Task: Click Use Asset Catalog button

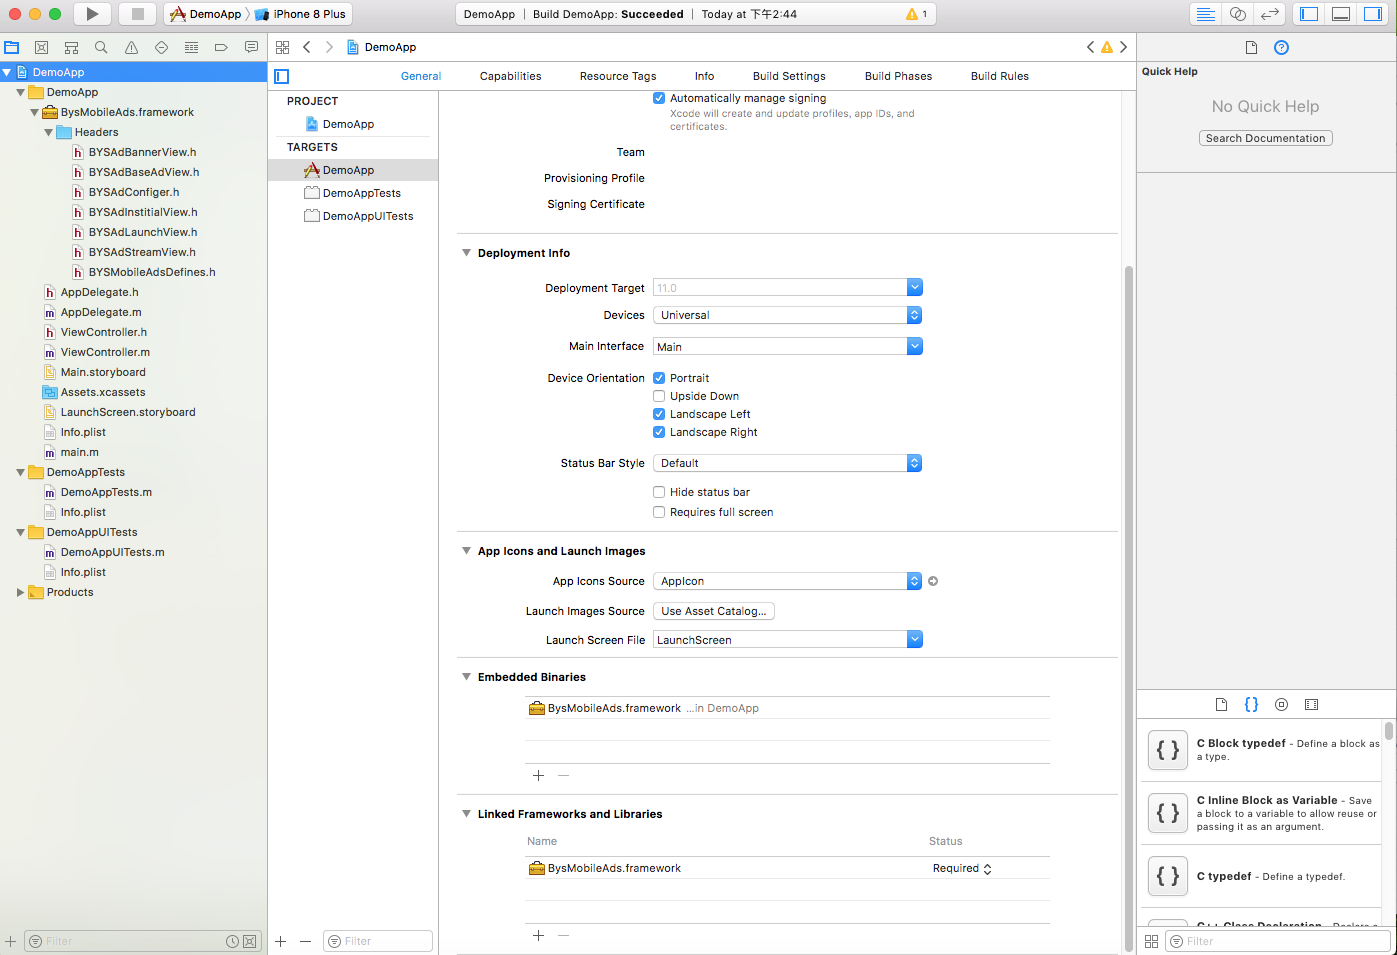Action: coord(714,611)
